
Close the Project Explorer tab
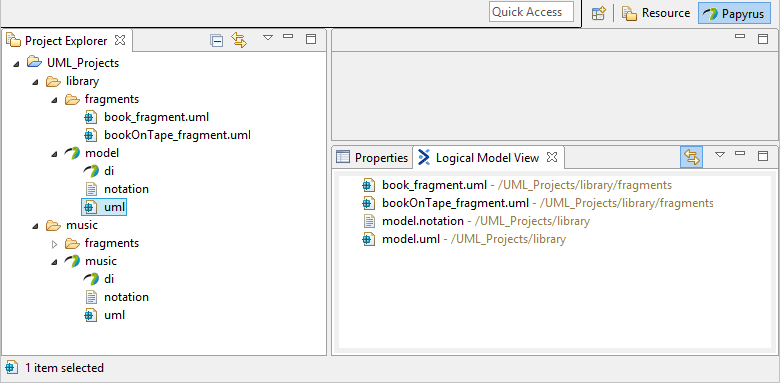(x=120, y=40)
